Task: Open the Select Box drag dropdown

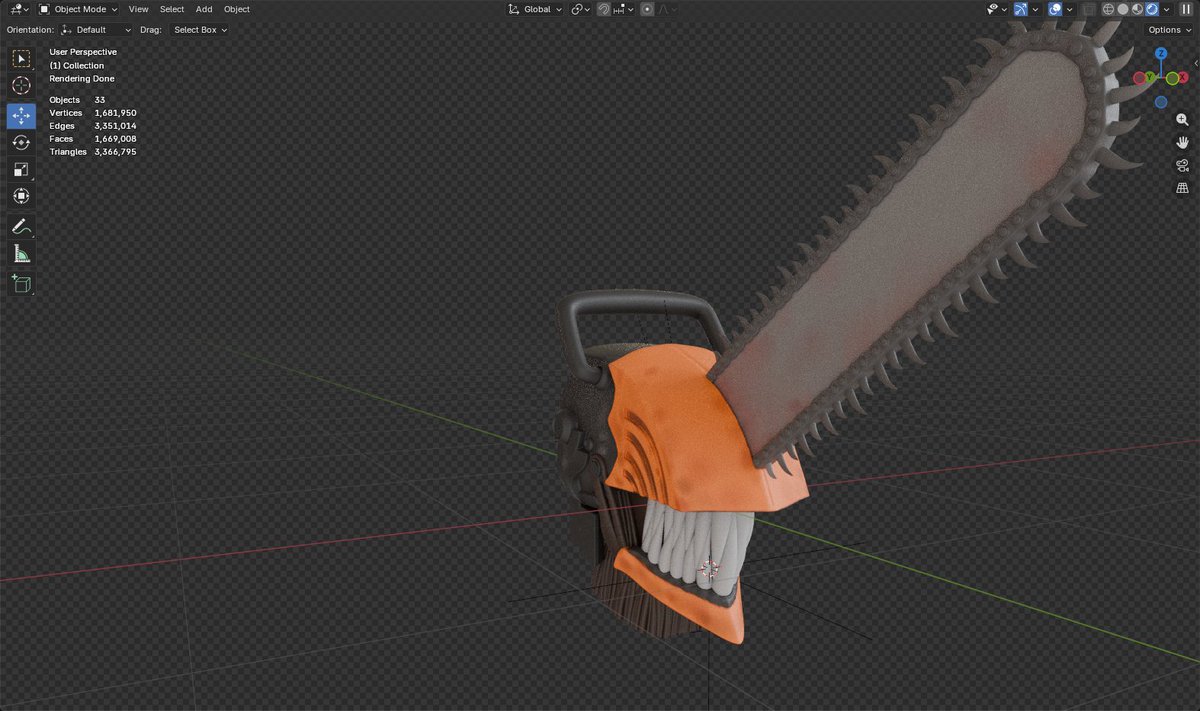Action: pos(198,30)
